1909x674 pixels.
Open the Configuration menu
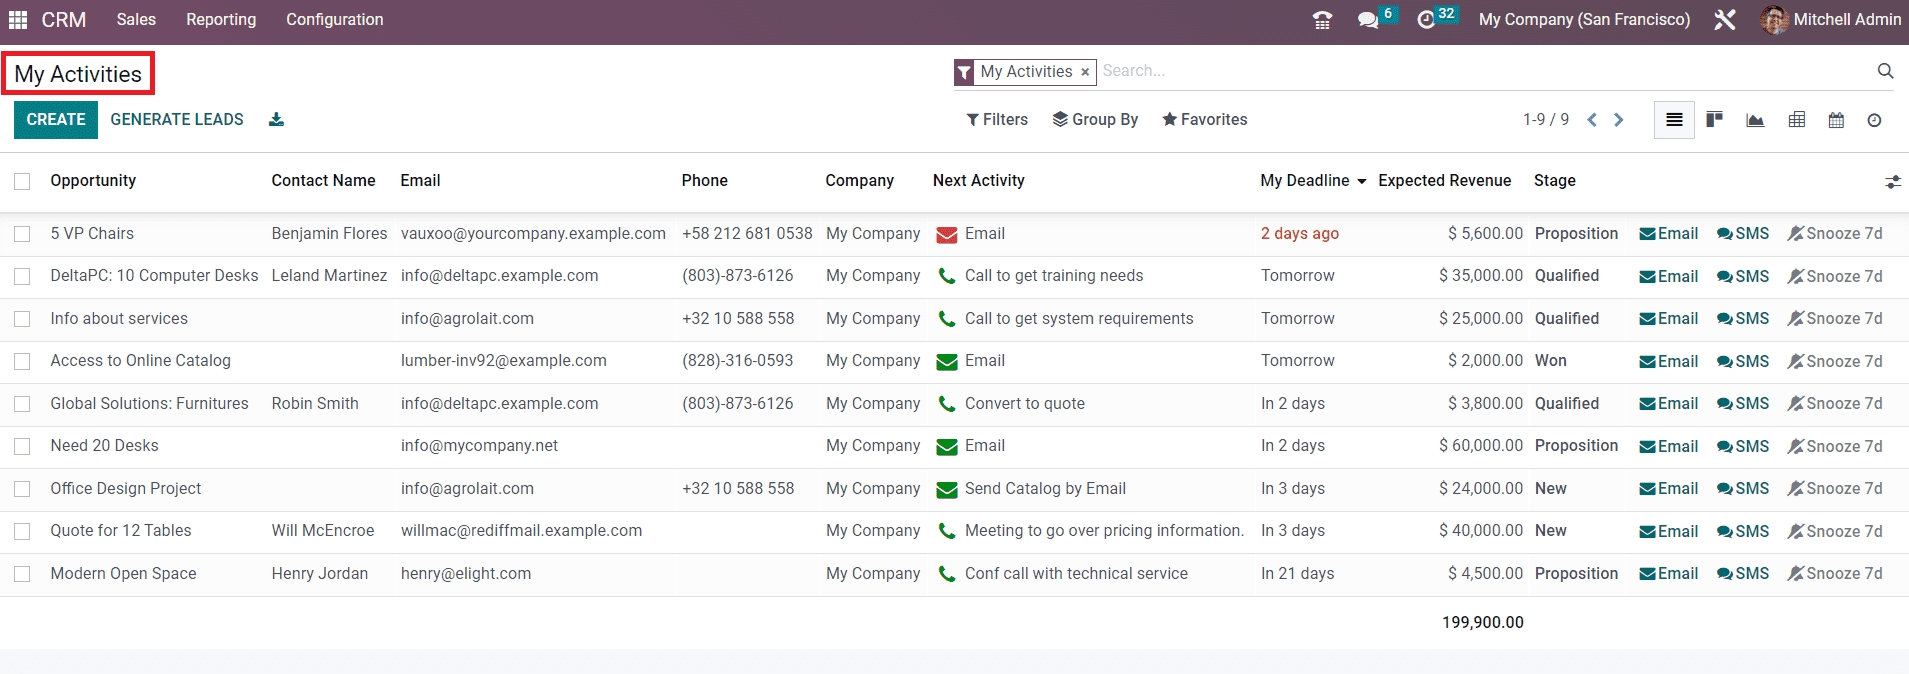(x=334, y=20)
